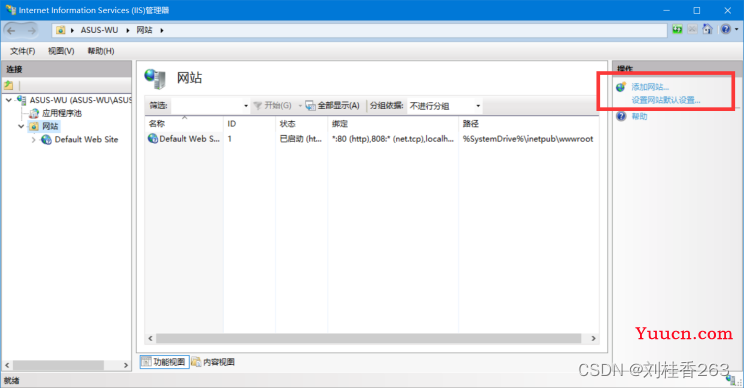Click the 开始(G) filter button
This screenshot has width=745, height=388.
(273, 105)
